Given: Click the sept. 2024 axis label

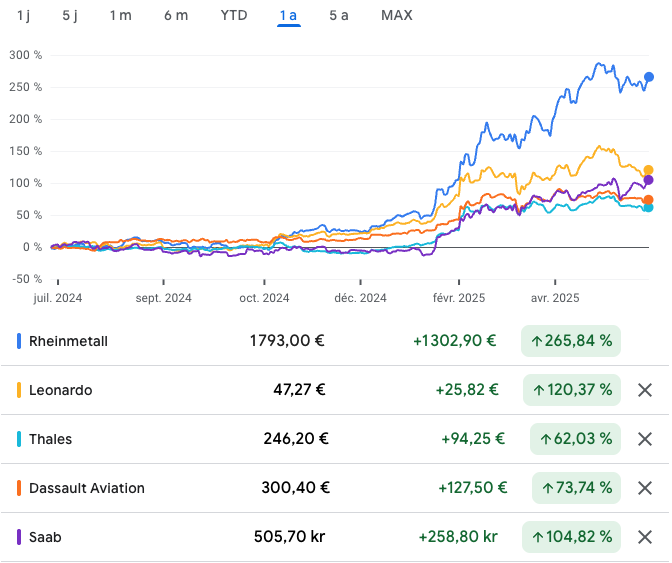Looking at the screenshot, I should [163, 298].
